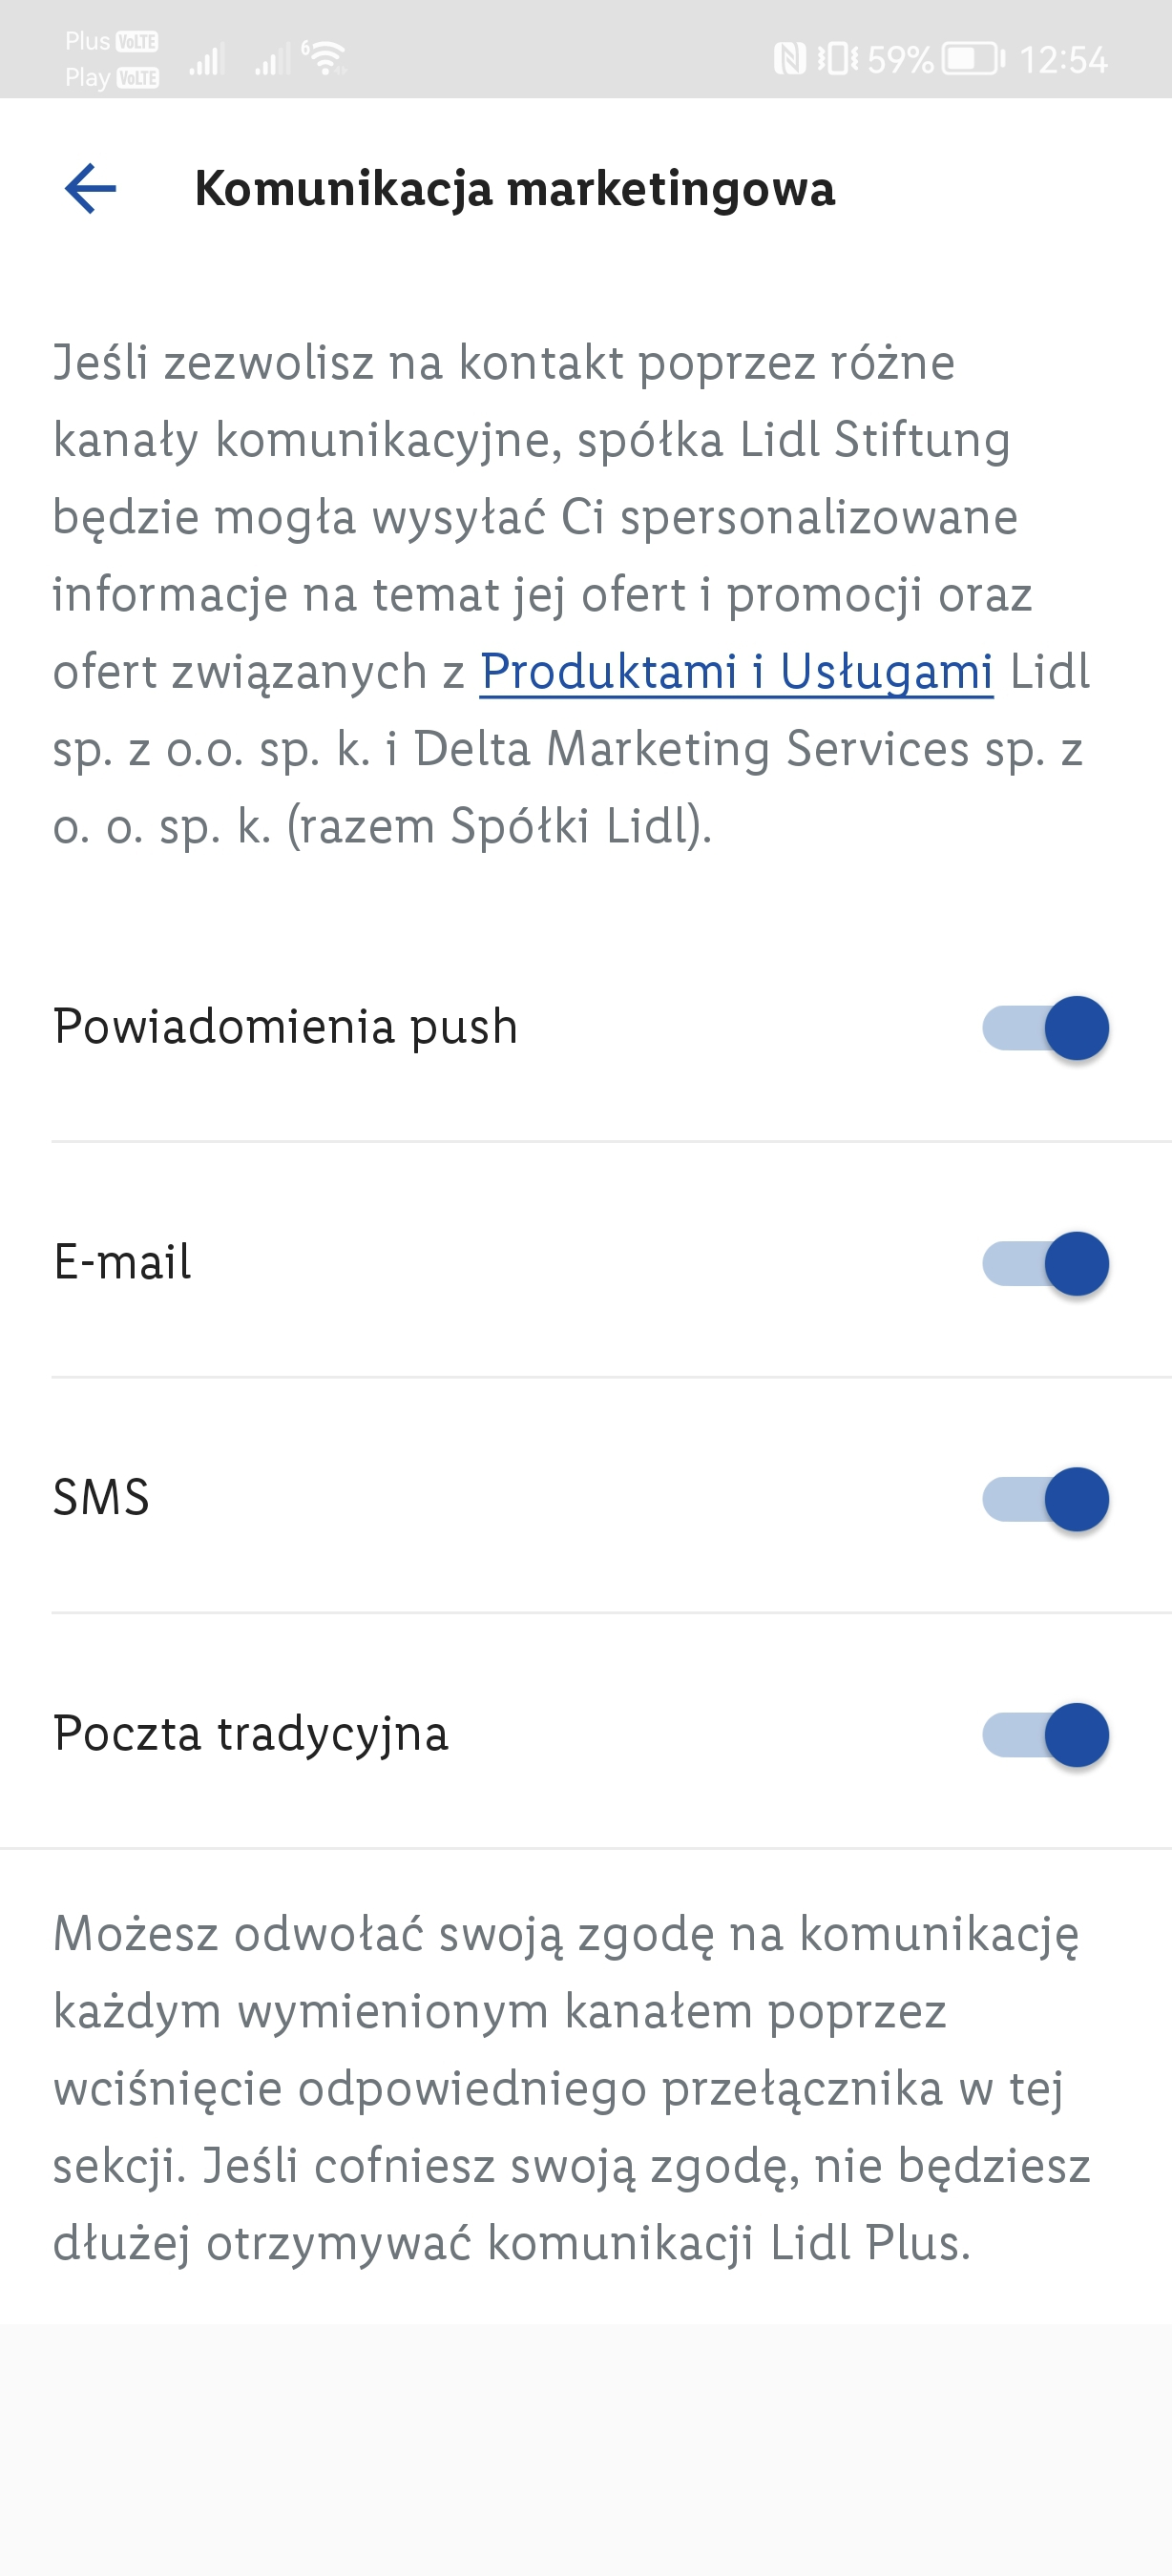This screenshot has width=1172, height=2576.
Task: Tap the Poczta tradycyjna label
Action: click(251, 1734)
